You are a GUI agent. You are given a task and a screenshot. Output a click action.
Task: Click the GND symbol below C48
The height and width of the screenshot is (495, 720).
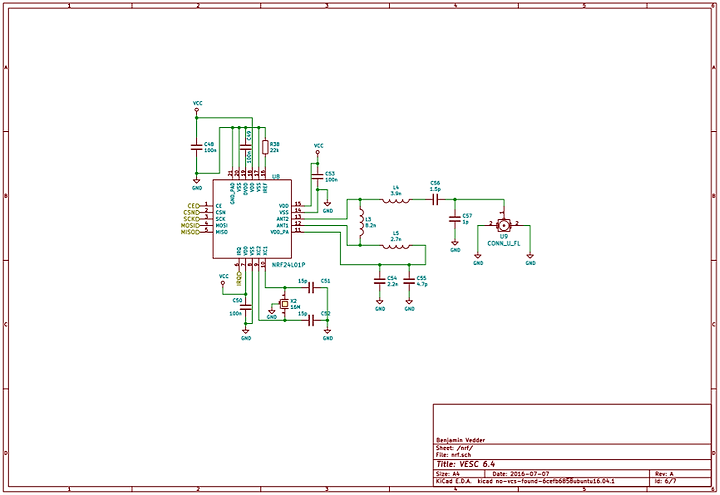click(197, 184)
